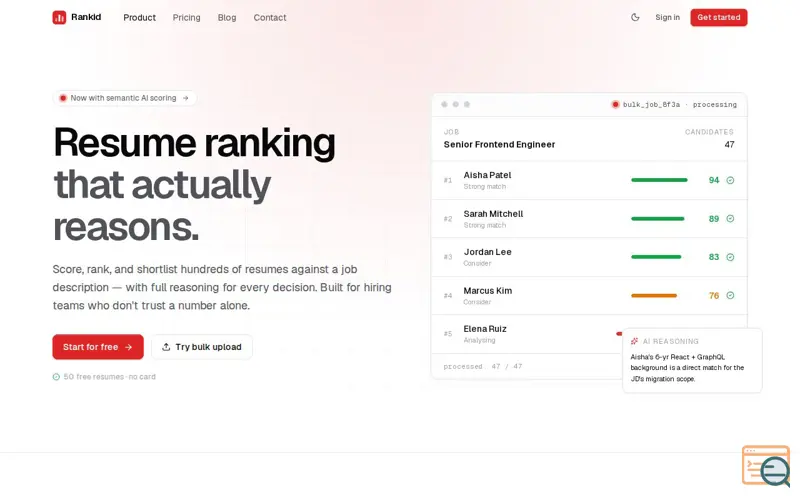Click the Senior Frontend Engineer job title
The image size is (800, 500).
coord(499,144)
